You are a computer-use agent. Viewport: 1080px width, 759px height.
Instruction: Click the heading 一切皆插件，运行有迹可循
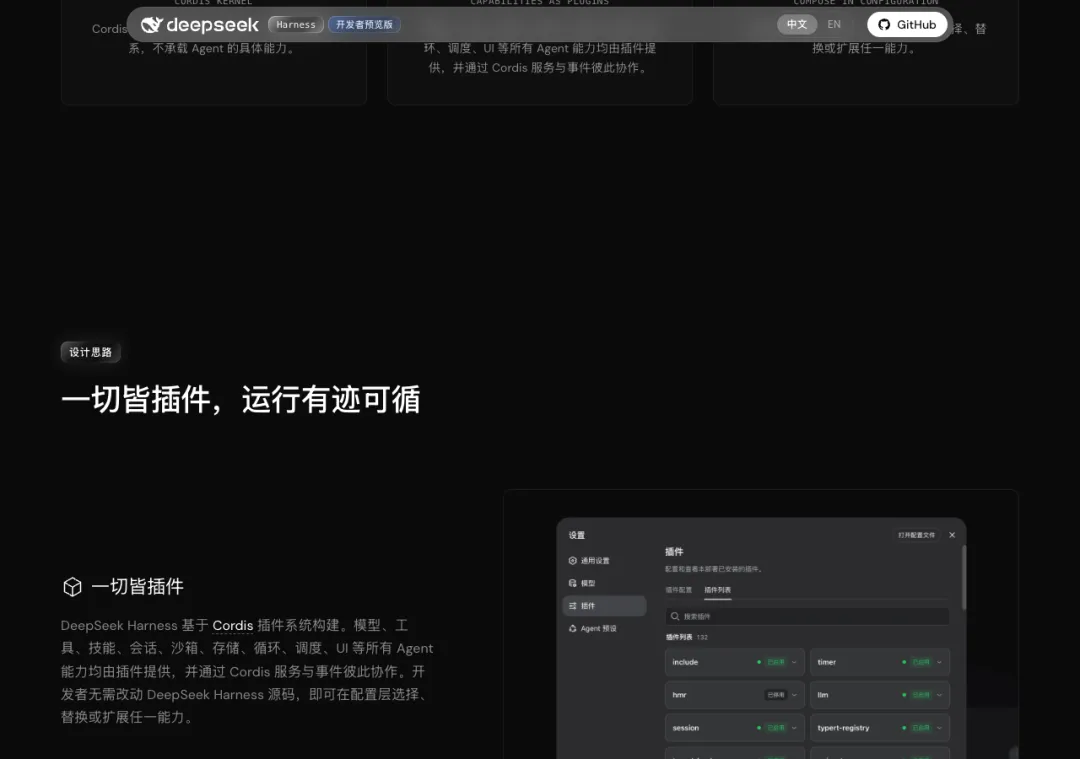[240, 399]
